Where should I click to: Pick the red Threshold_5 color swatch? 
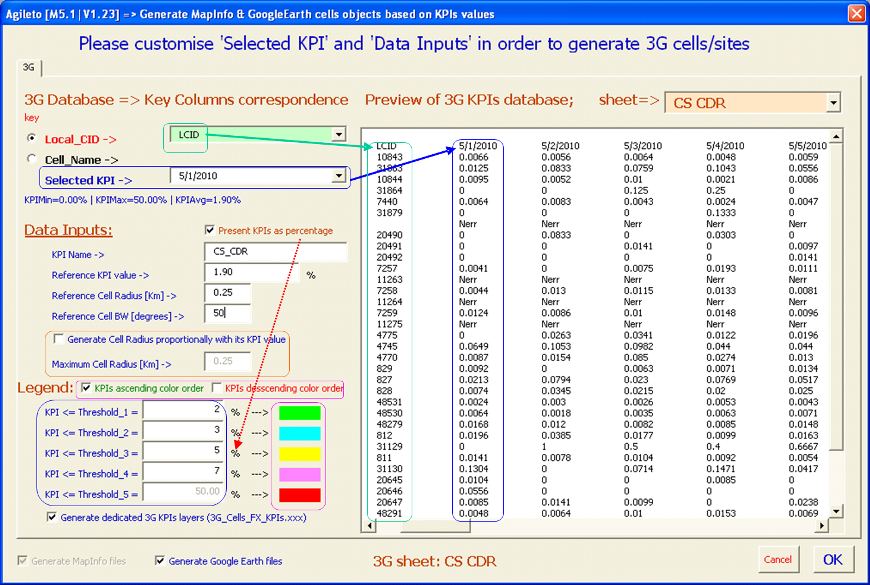(x=300, y=494)
